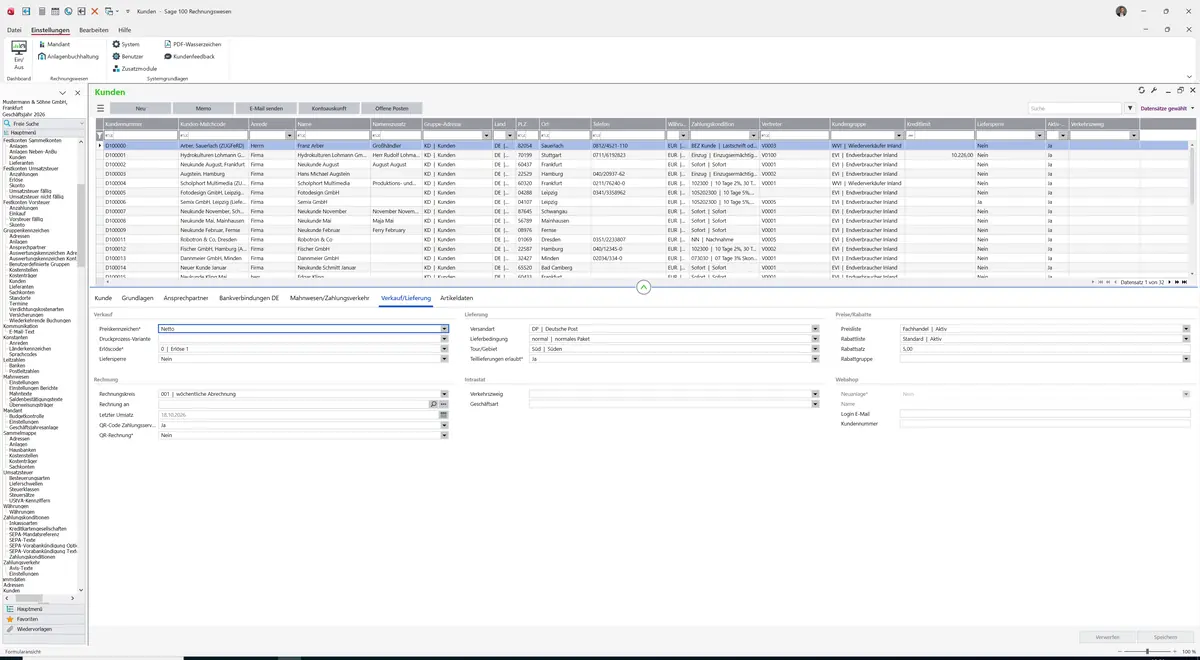Click the Kontoauskunft button
The width and height of the screenshot is (1200, 660).
[x=329, y=108]
